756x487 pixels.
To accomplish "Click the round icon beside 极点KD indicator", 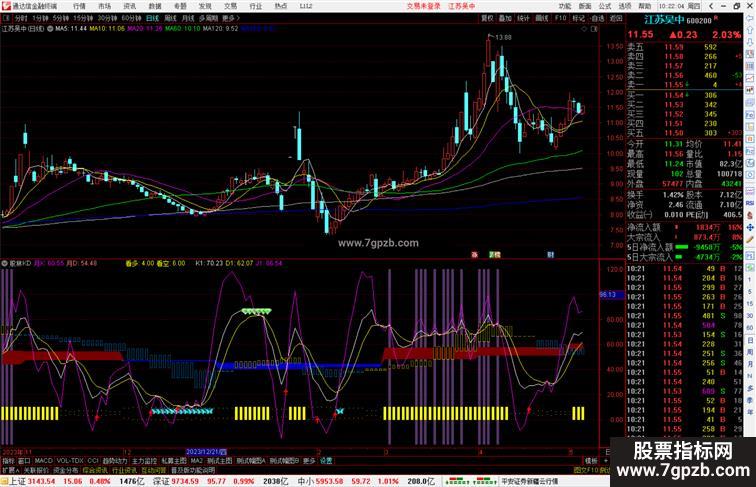I will 4,264.
